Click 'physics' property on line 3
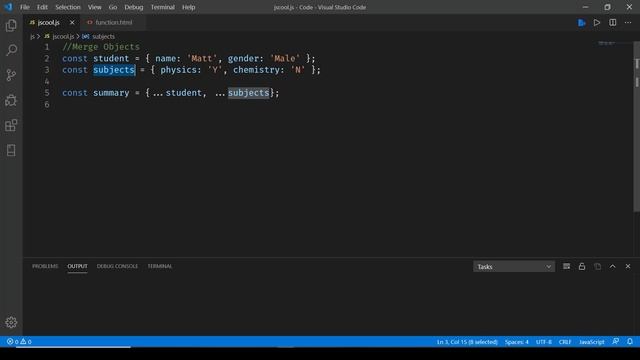Image resolution: width=640 pixels, height=360 pixels. 178,70
